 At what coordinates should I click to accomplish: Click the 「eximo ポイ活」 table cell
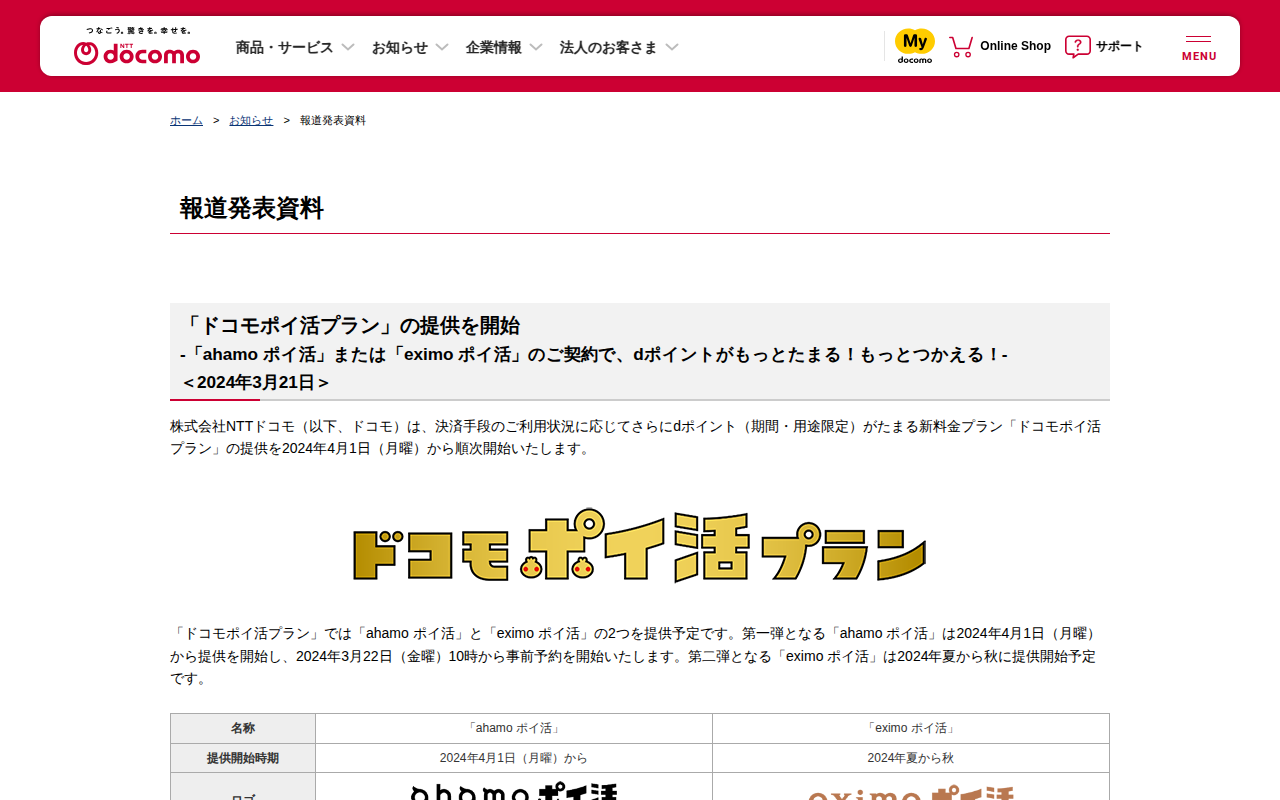click(x=911, y=728)
